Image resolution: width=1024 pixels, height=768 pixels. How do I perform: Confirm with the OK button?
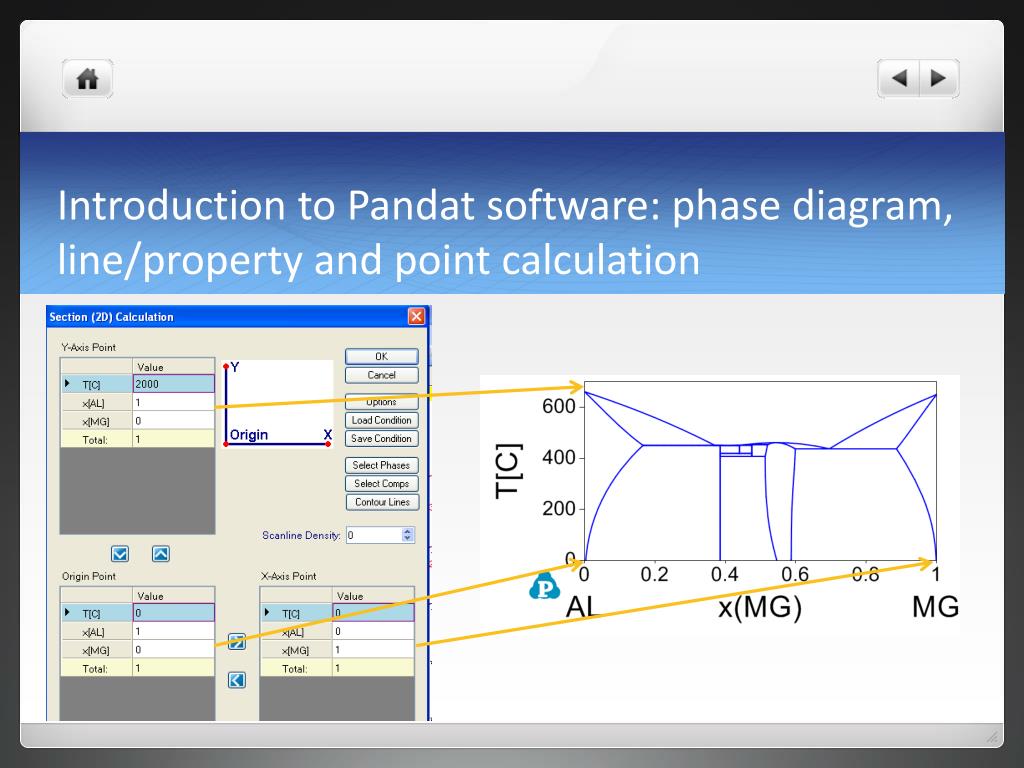(x=381, y=357)
